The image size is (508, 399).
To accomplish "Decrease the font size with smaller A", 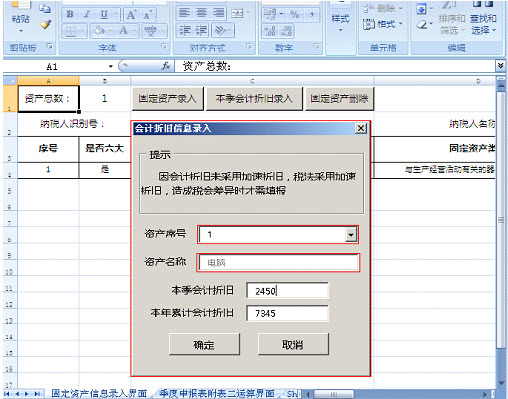I will click(148, 14).
